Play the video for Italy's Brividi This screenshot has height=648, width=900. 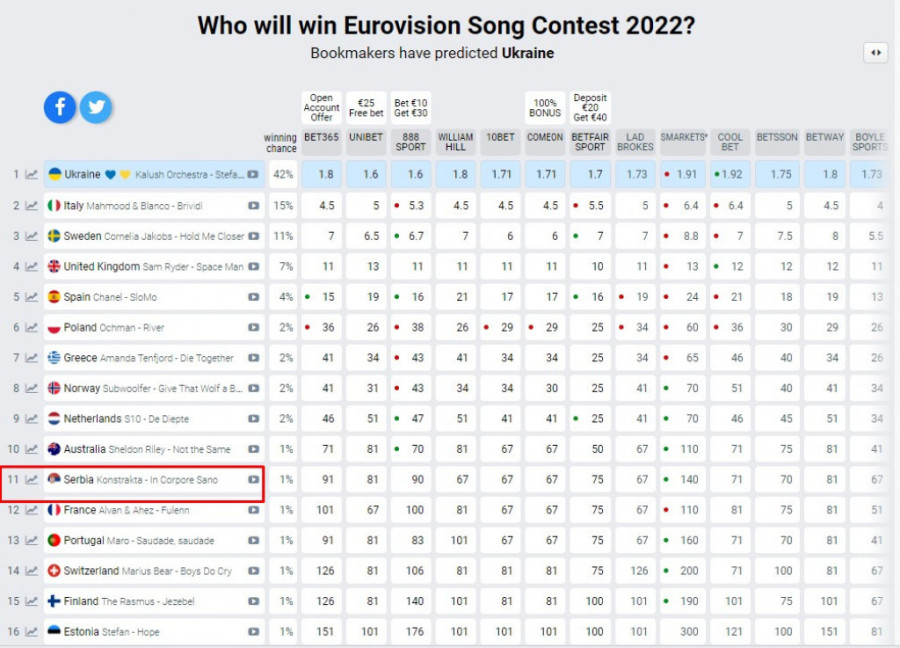[x=253, y=205]
